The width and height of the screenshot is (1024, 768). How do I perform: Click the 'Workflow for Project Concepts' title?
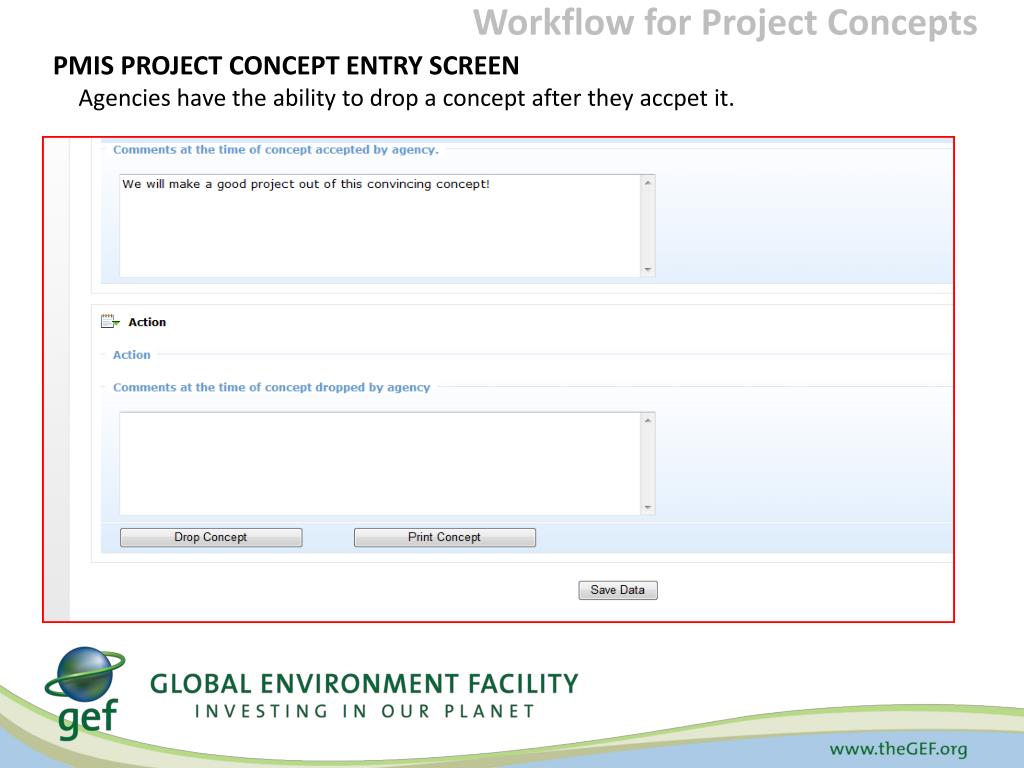725,23
